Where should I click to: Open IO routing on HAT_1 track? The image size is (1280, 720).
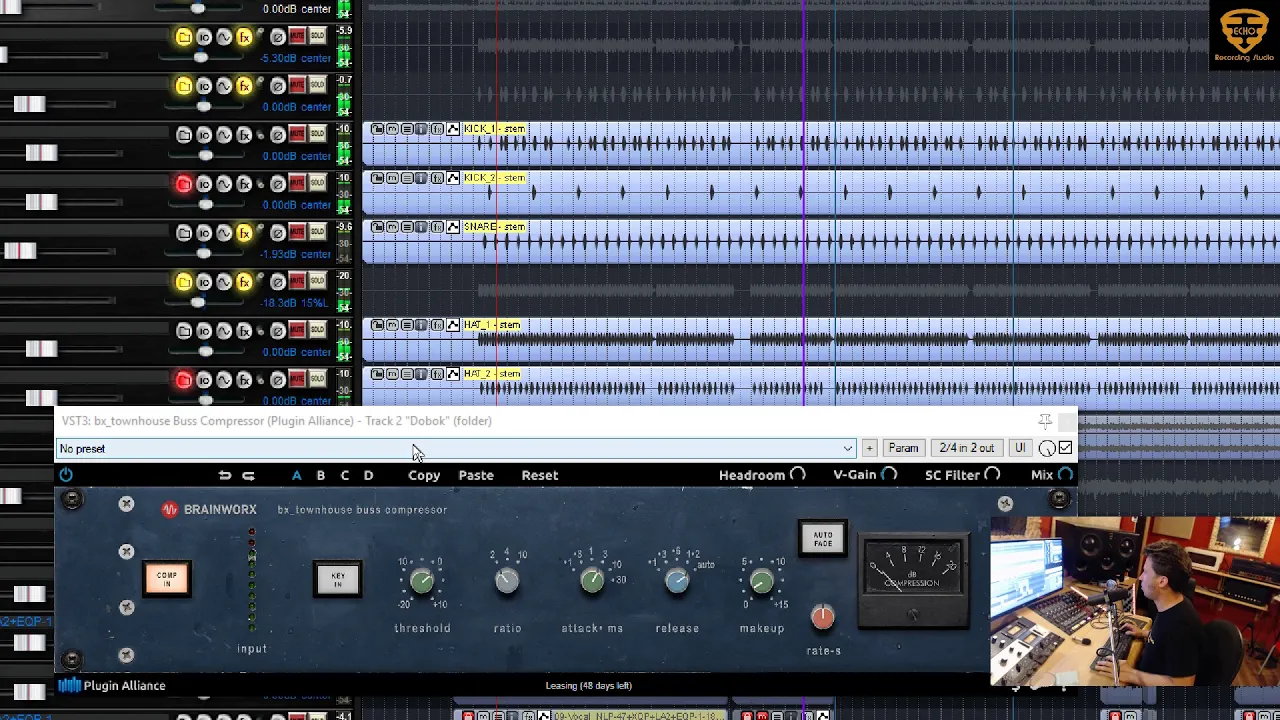204,331
